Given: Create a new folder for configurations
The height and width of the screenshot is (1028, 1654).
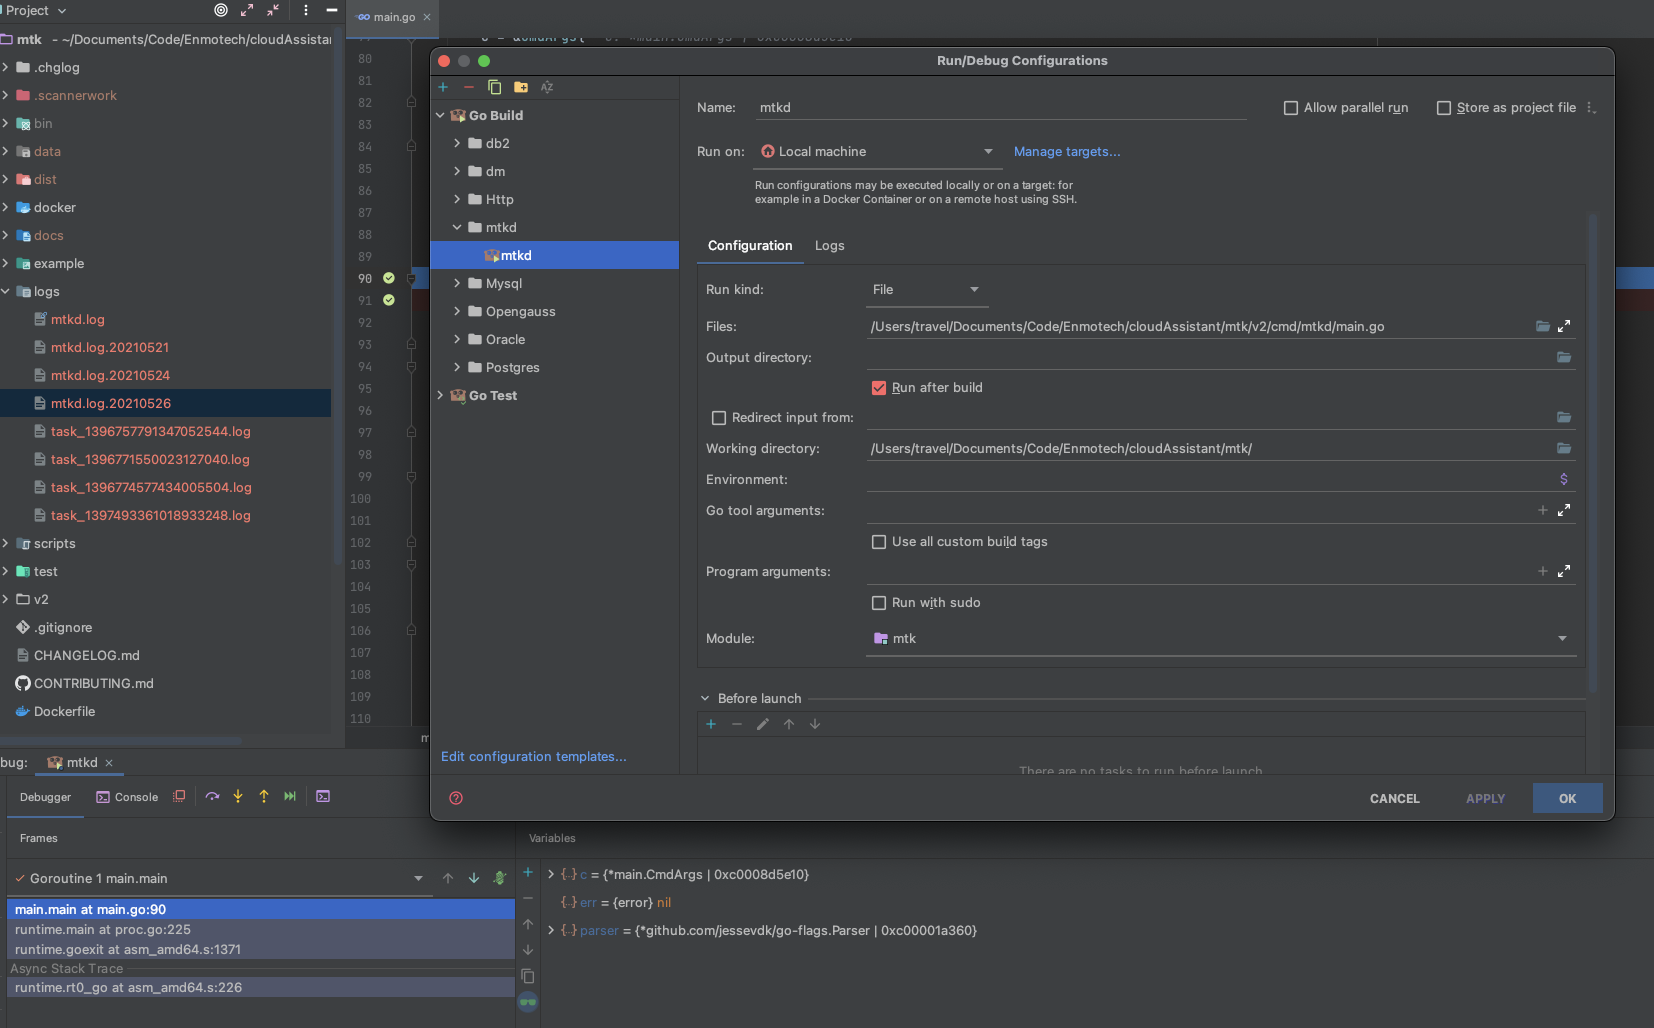Looking at the screenshot, I should pyautogui.click(x=519, y=87).
